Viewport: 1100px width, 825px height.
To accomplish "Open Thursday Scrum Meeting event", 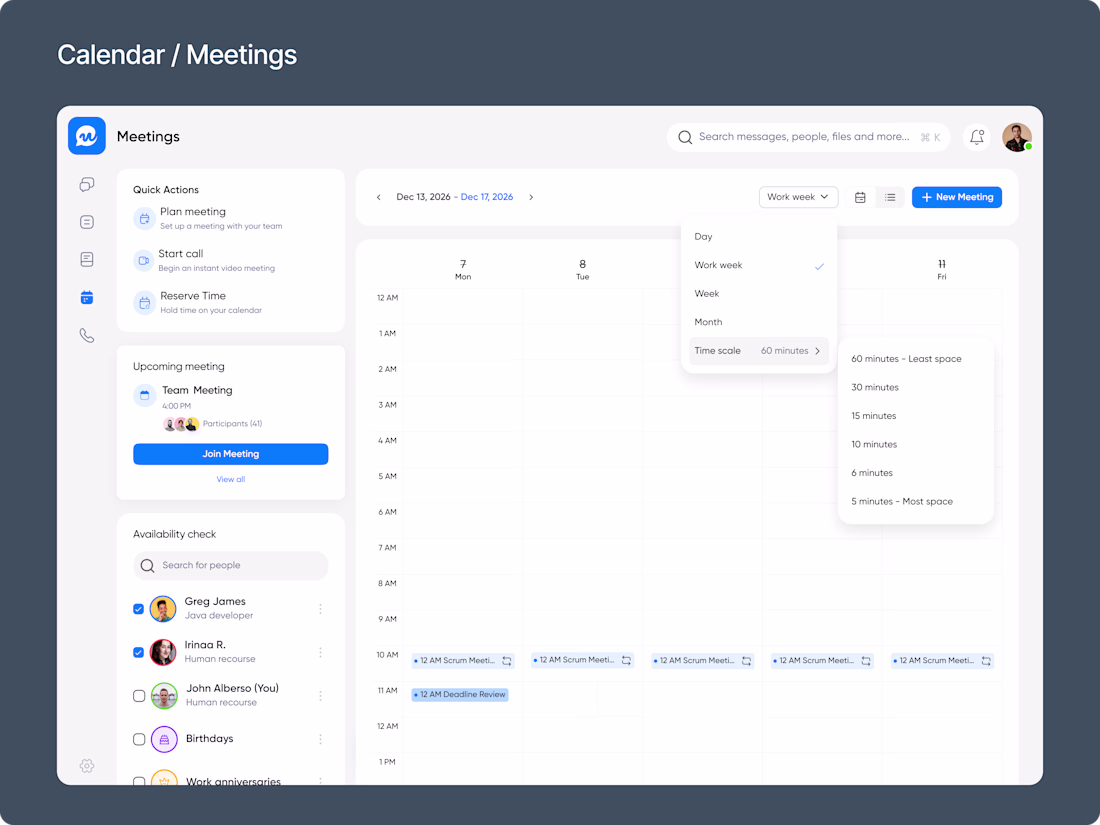I will [822, 661].
